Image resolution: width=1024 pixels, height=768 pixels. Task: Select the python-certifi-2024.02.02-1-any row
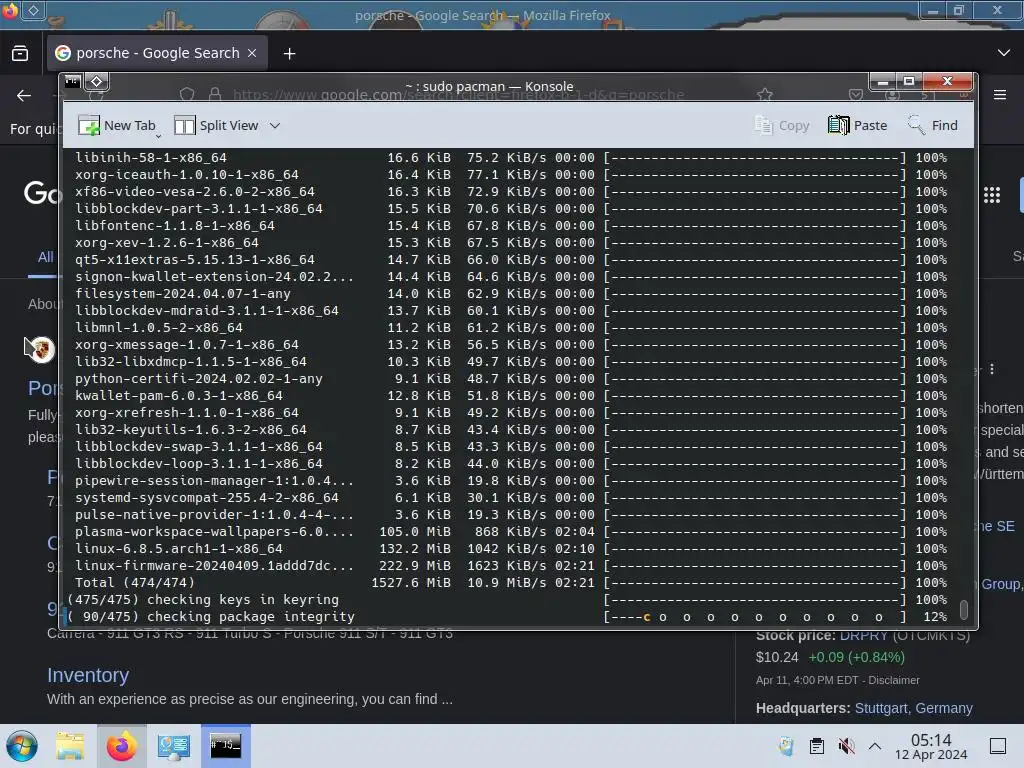pos(511,378)
